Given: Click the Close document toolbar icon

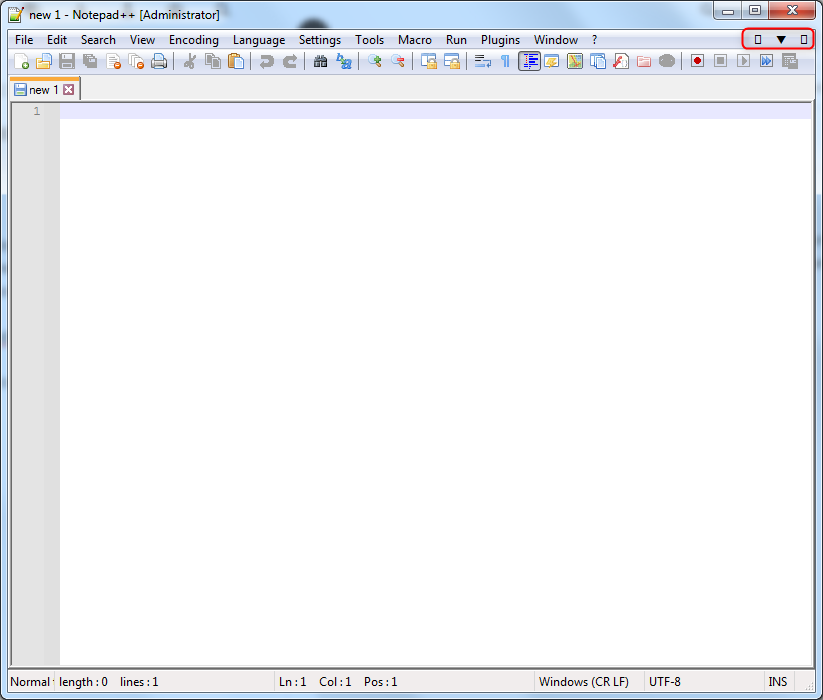Looking at the screenshot, I should [x=113, y=61].
